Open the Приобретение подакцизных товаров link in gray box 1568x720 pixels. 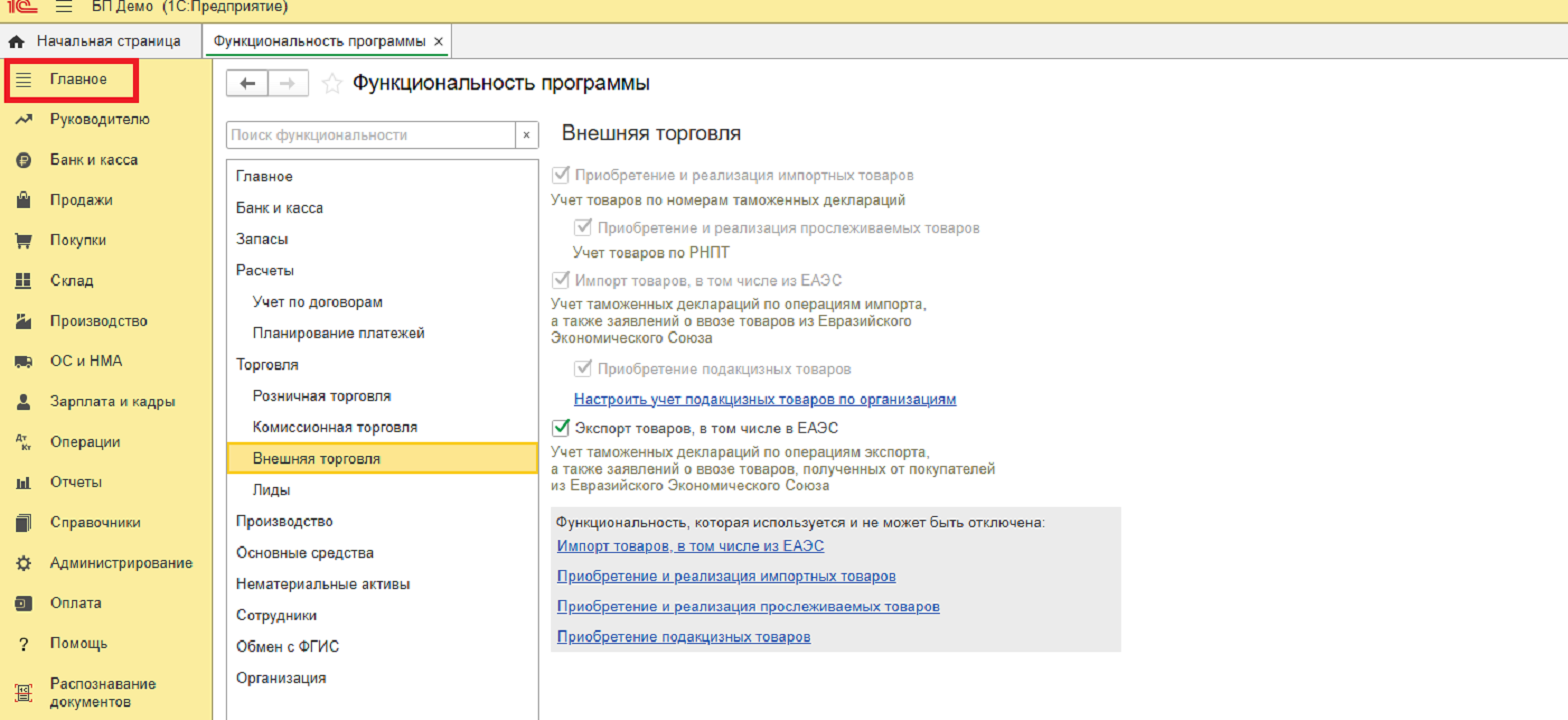[x=684, y=637]
